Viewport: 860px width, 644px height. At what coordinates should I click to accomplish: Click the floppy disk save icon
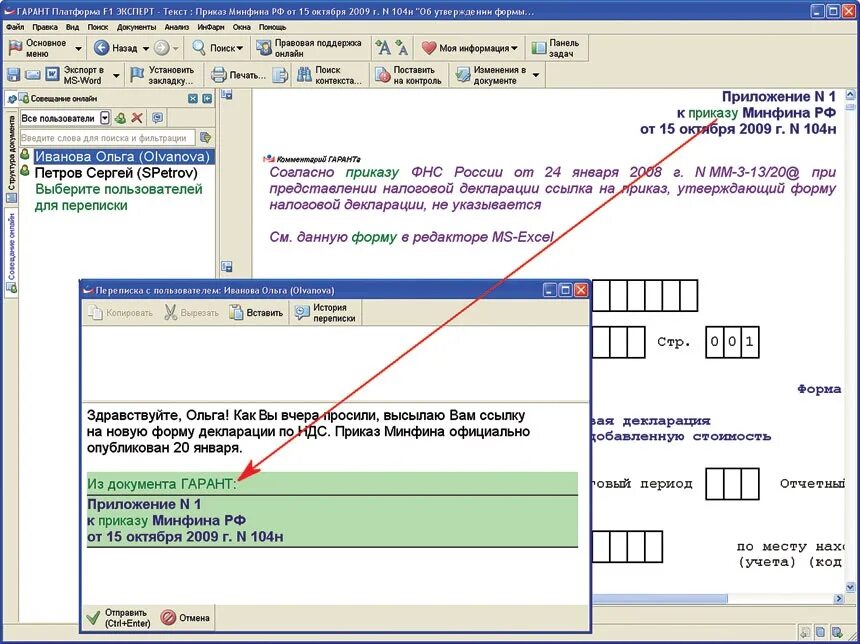[x=13, y=75]
